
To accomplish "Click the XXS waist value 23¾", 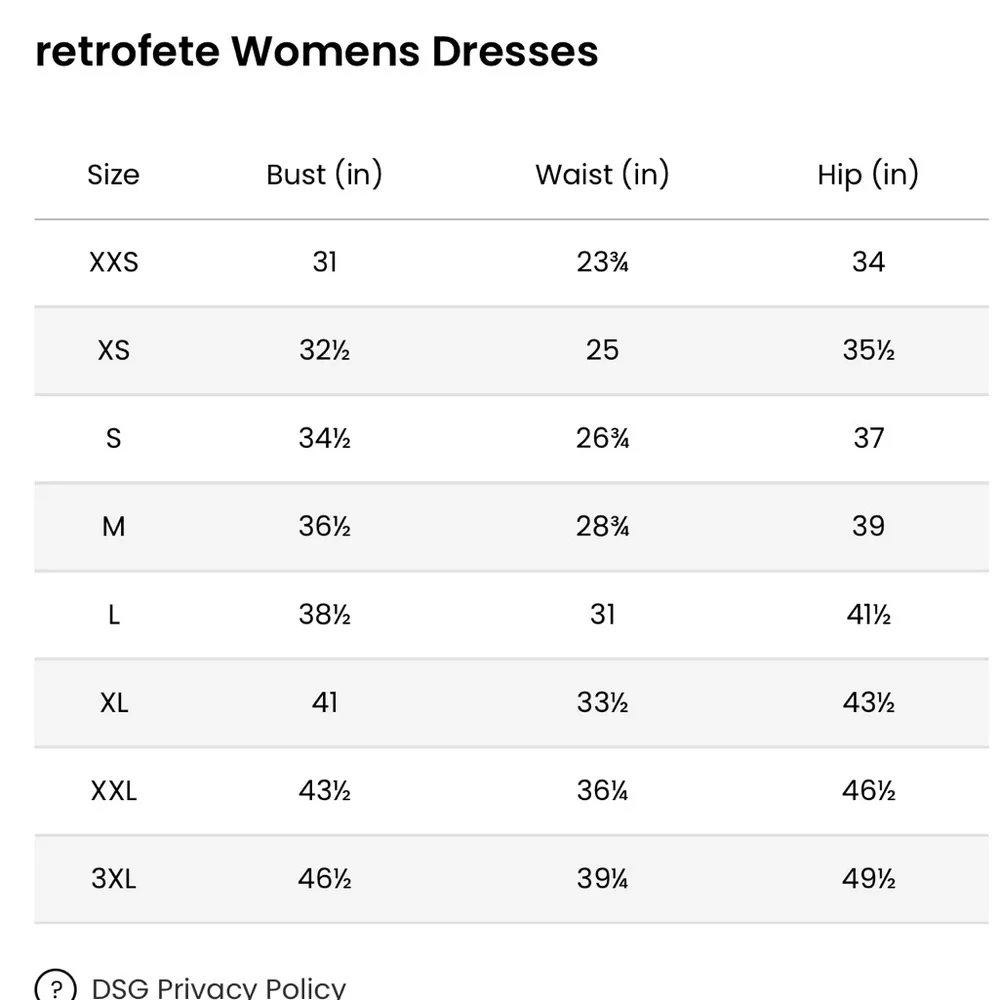I will pos(602,262).
